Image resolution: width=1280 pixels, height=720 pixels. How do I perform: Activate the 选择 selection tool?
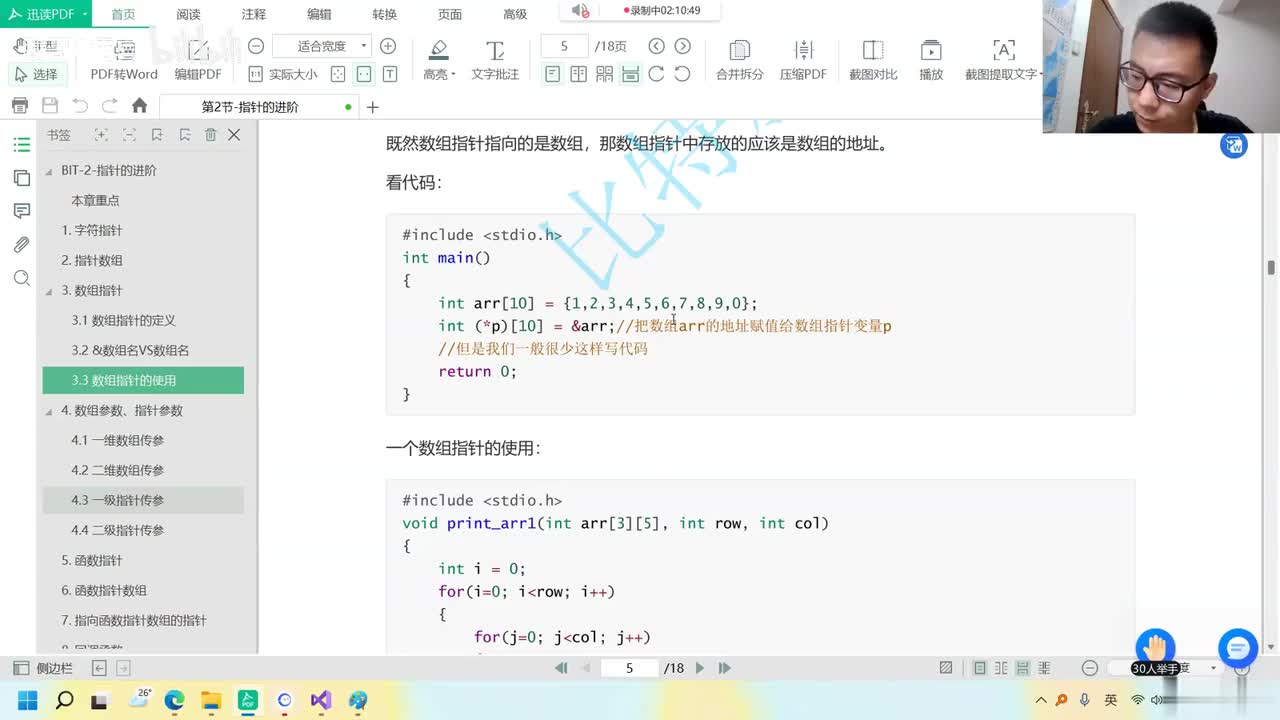(37, 74)
